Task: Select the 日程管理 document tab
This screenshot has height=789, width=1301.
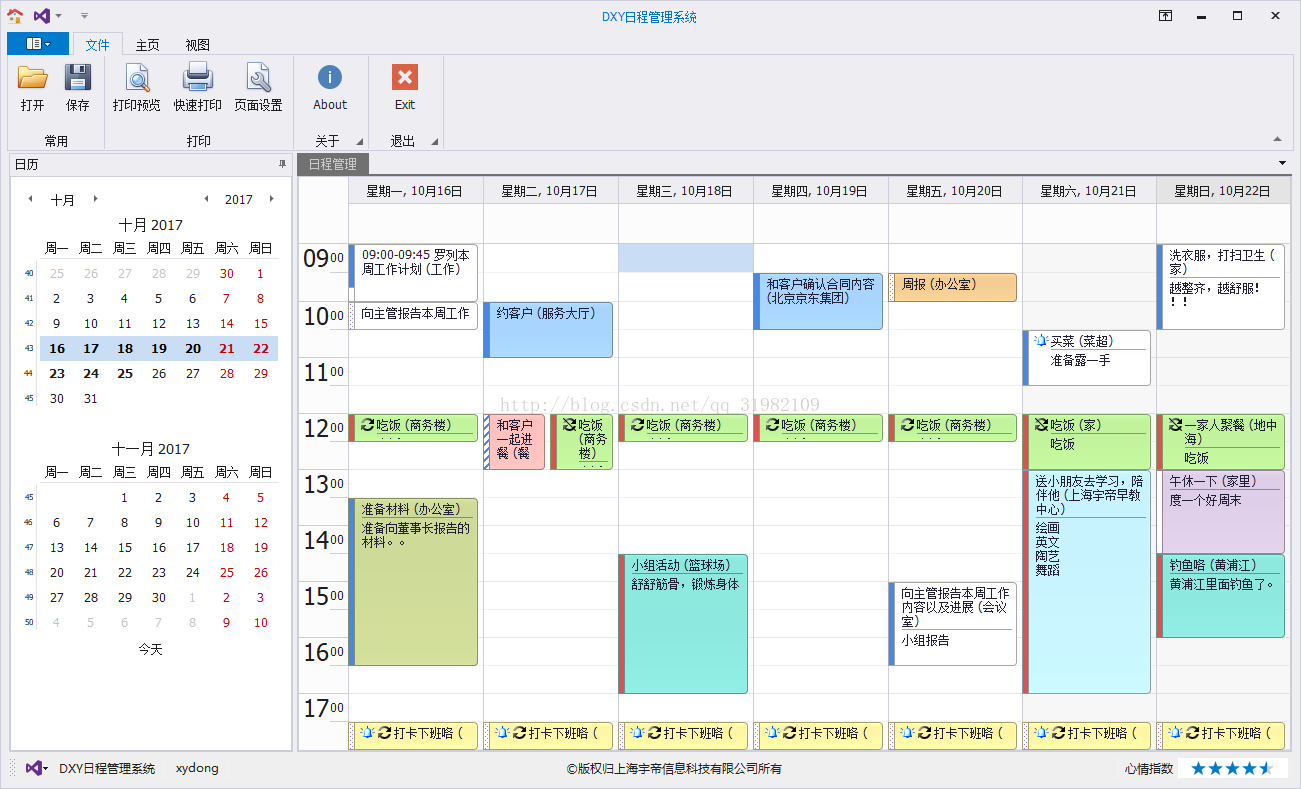Action: point(333,164)
